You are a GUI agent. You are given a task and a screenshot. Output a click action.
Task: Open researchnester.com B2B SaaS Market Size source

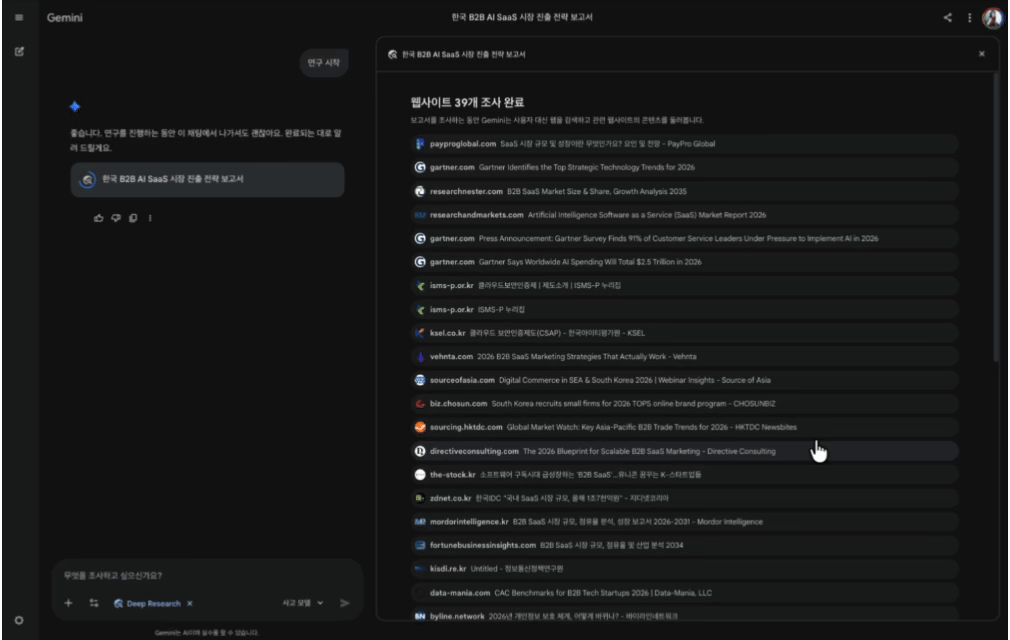click(685, 191)
